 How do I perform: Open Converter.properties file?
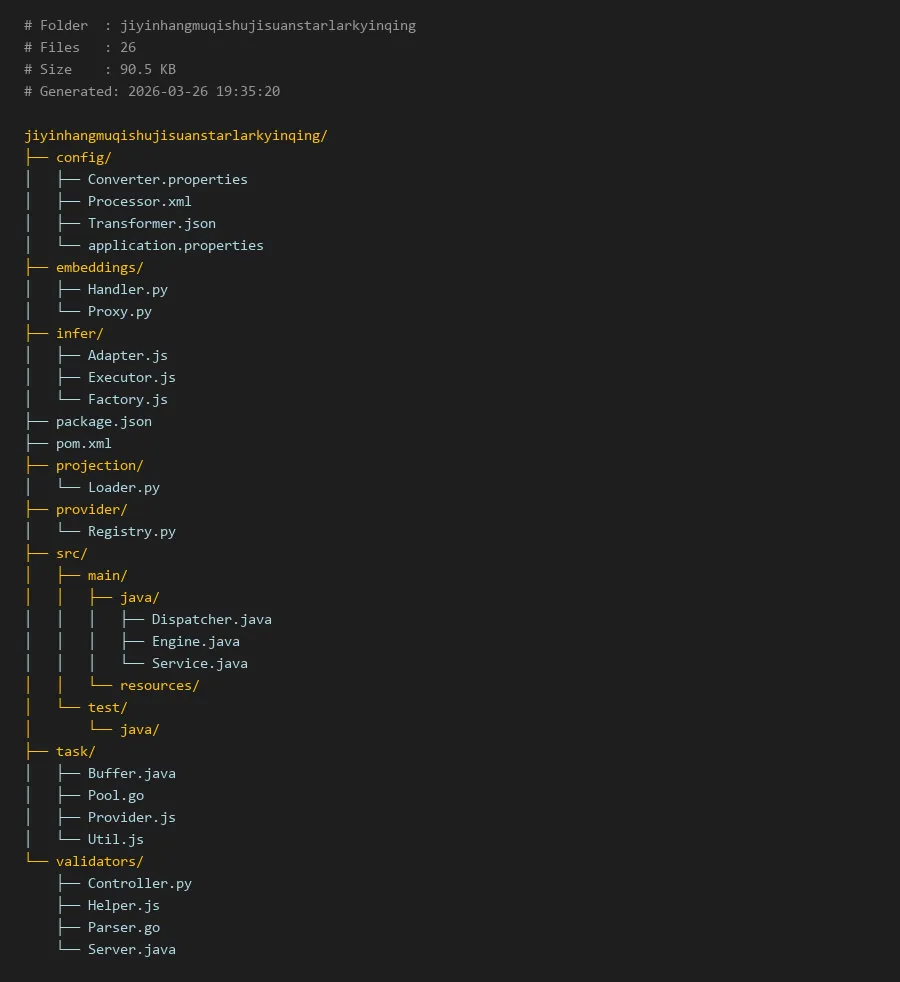pyautogui.click(x=167, y=179)
